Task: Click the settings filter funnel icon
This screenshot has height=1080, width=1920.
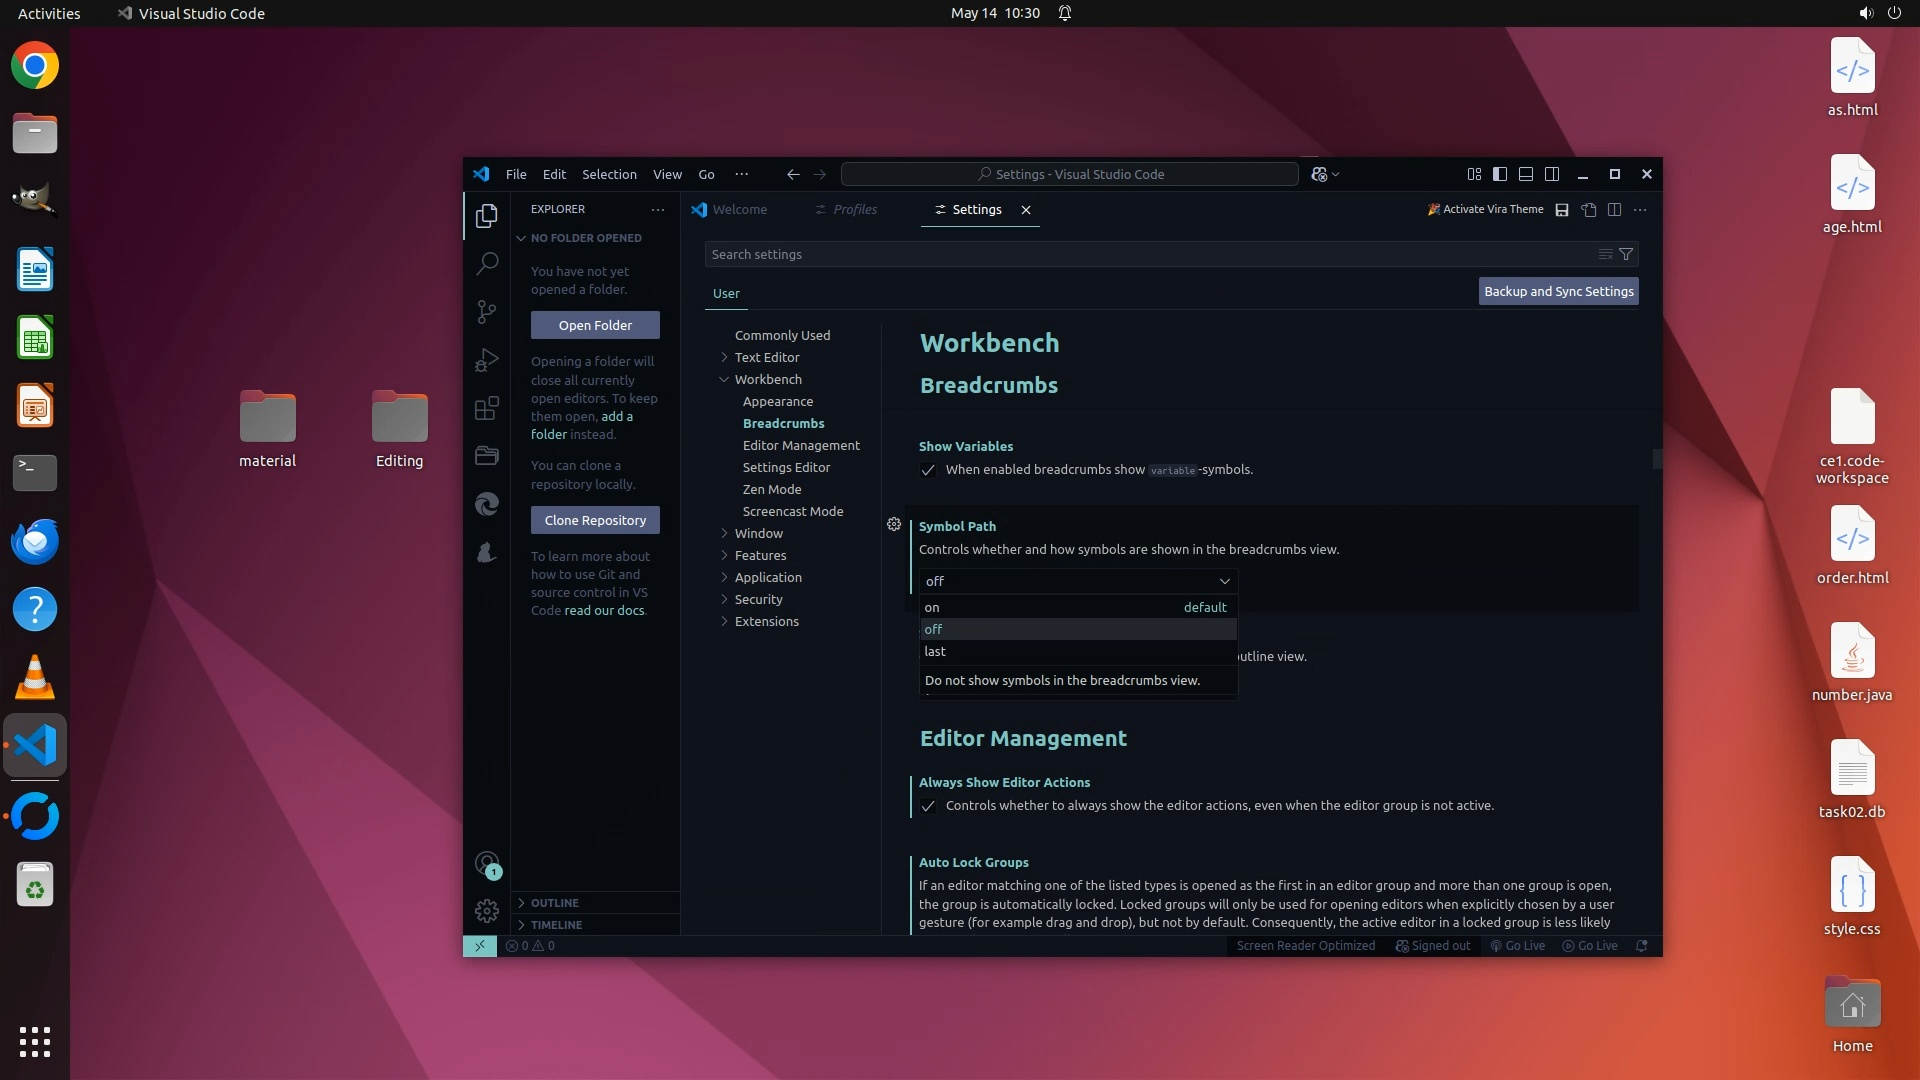Action: coord(1626,254)
